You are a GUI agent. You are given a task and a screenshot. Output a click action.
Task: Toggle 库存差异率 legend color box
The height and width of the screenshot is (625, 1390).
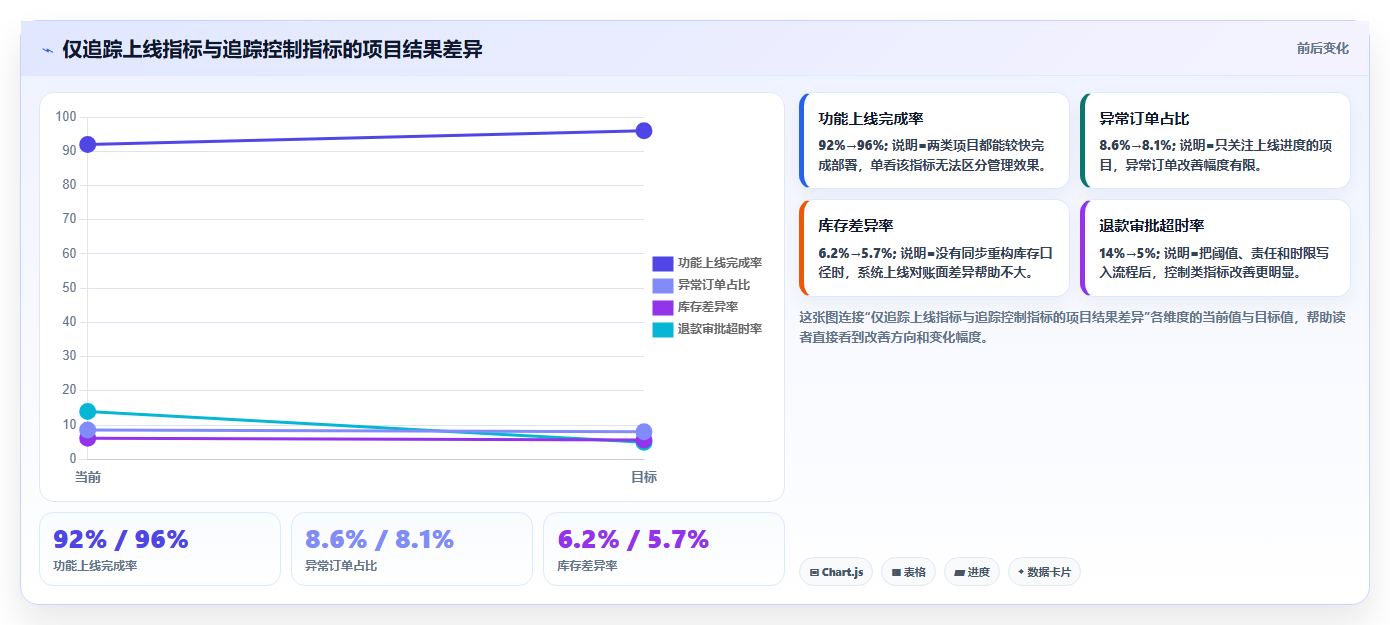662,307
